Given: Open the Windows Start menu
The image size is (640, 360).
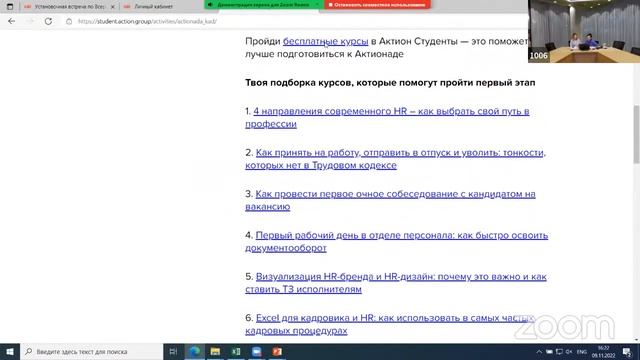Looking at the screenshot, I should click(10, 351).
